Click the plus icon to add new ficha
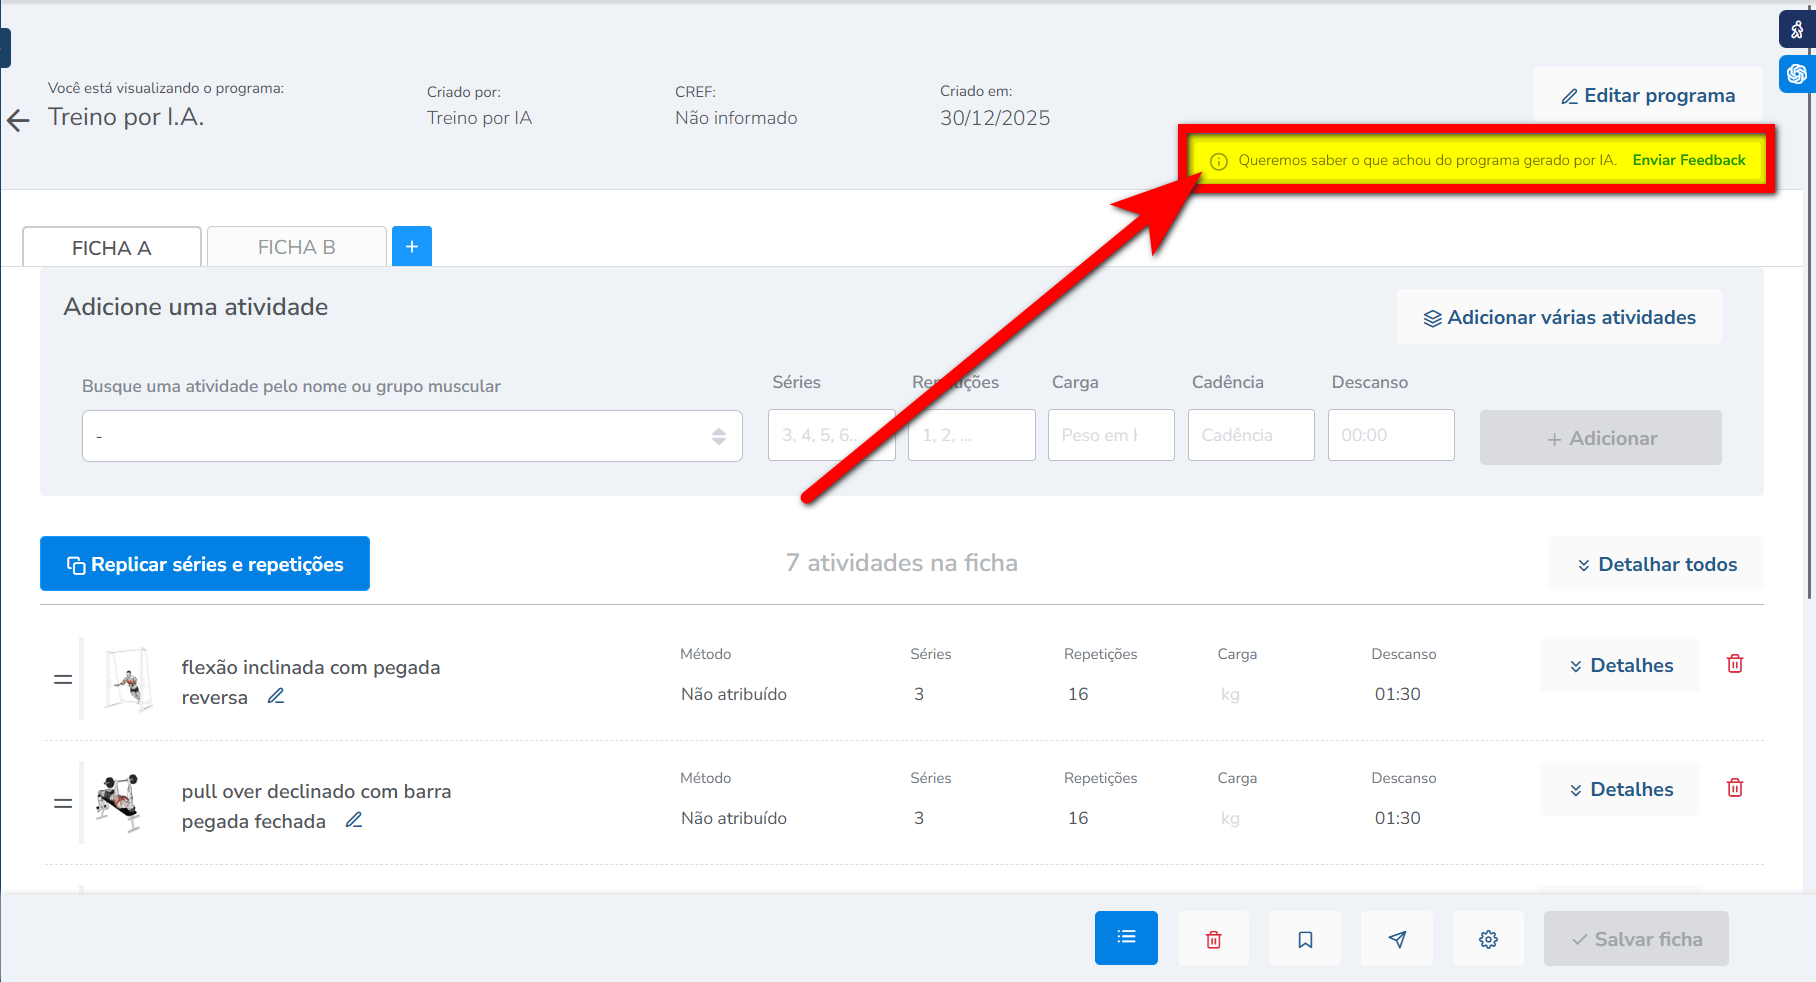Image resolution: width=1816 pixels, height=982 pixels. click(411, 246)
